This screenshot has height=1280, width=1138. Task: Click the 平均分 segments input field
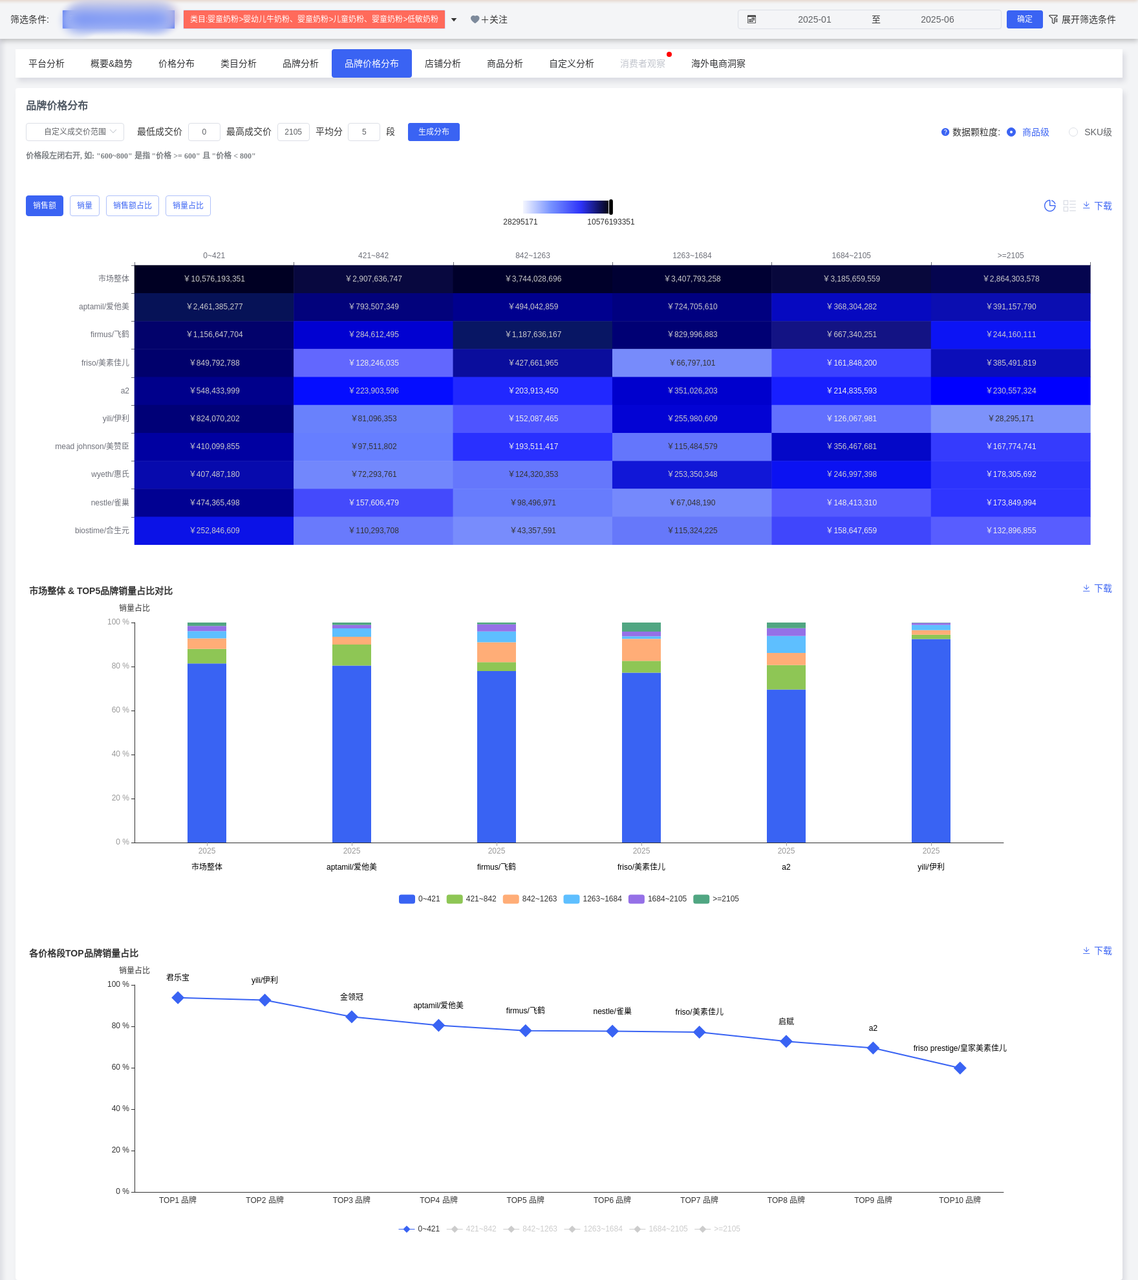point(364,132)
